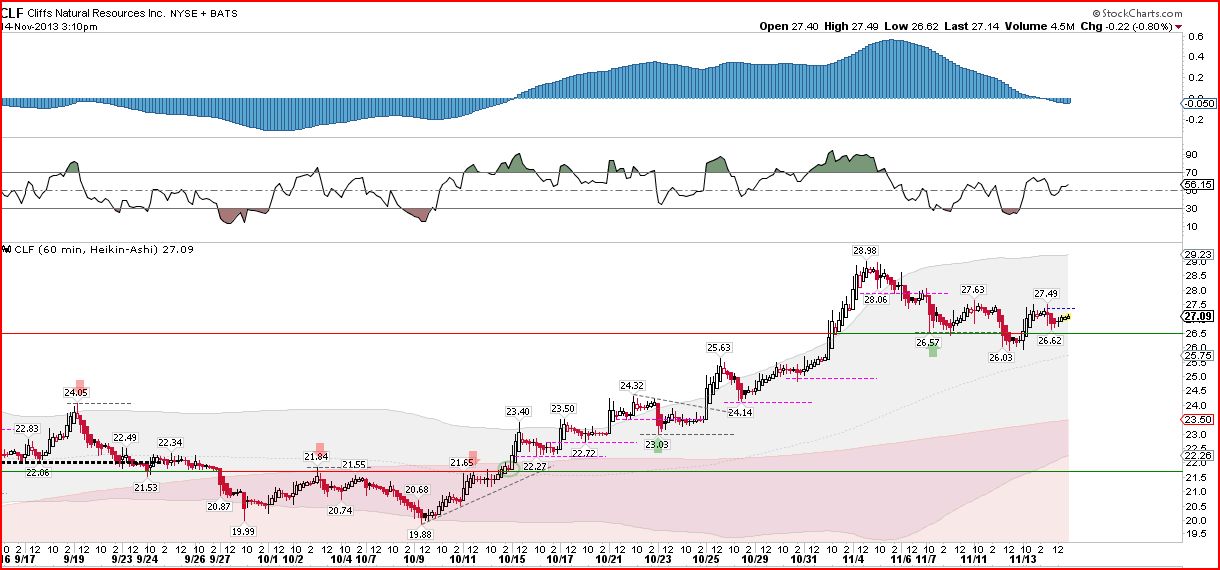Click the 24.05 peak price label

(77, 393)
